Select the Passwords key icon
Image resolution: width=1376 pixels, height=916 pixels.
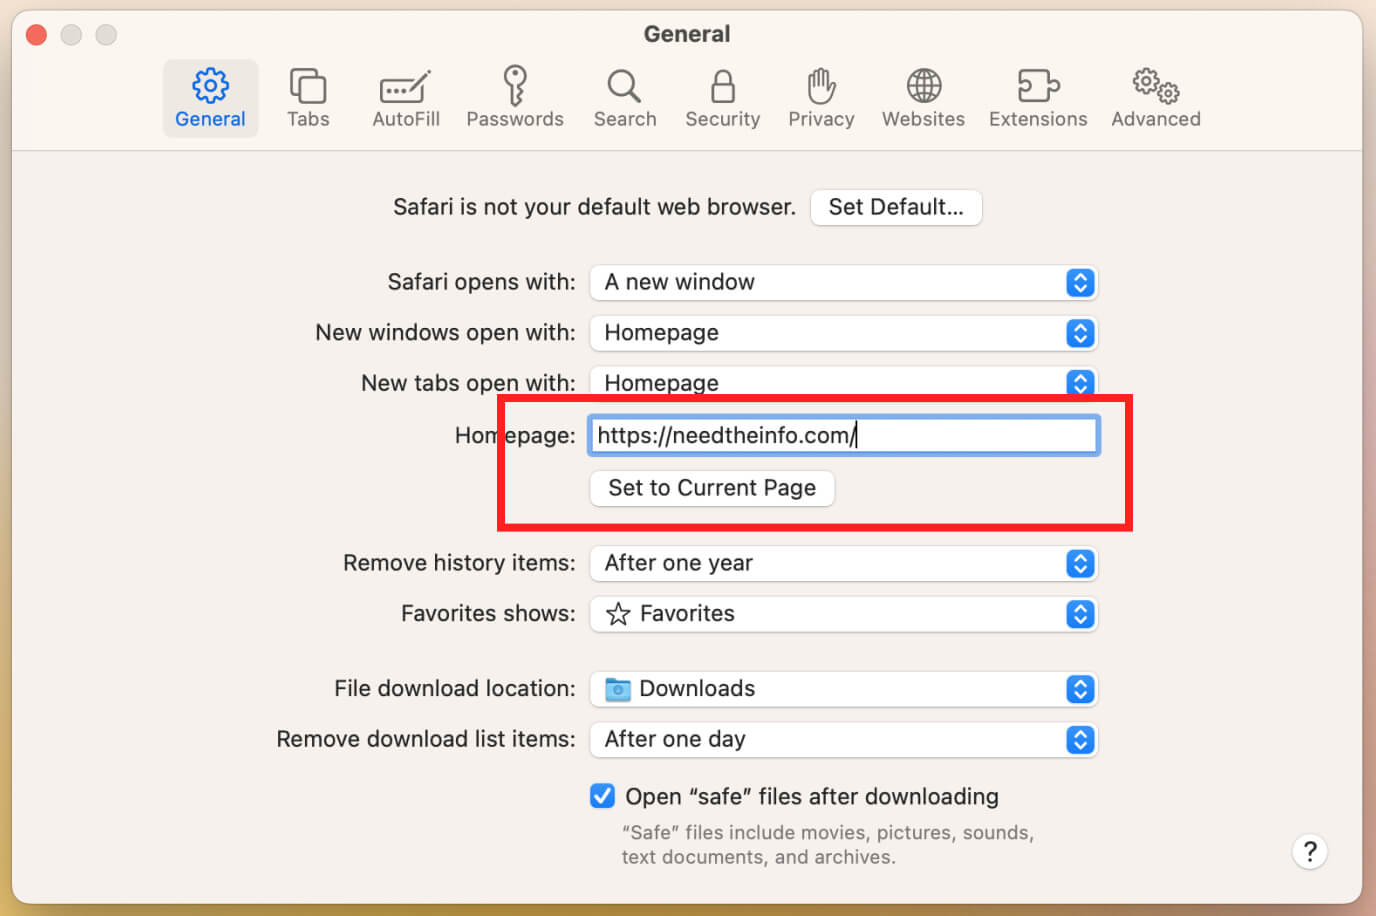pos(515,87)
